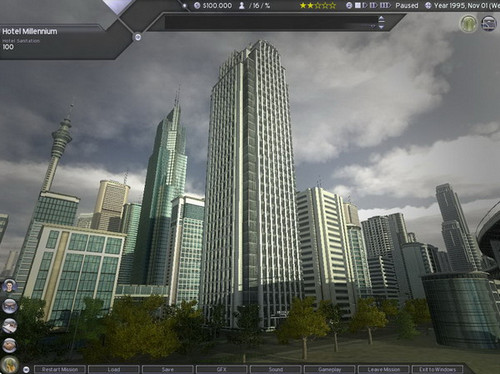500x374 pixels.
Task: Collapse the bottom menu with small round button
Action: (x=27, y=369)
